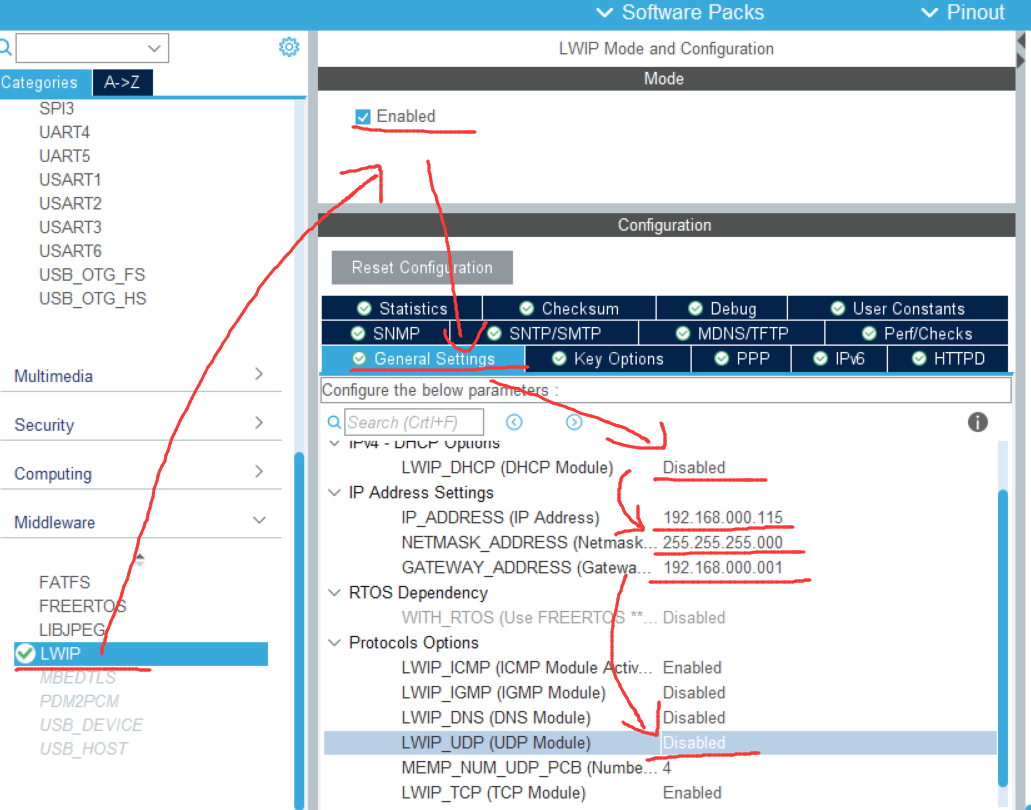1031x810 pixels.
Task: Select USART1 peripheral
Action: tap(70, 179)
